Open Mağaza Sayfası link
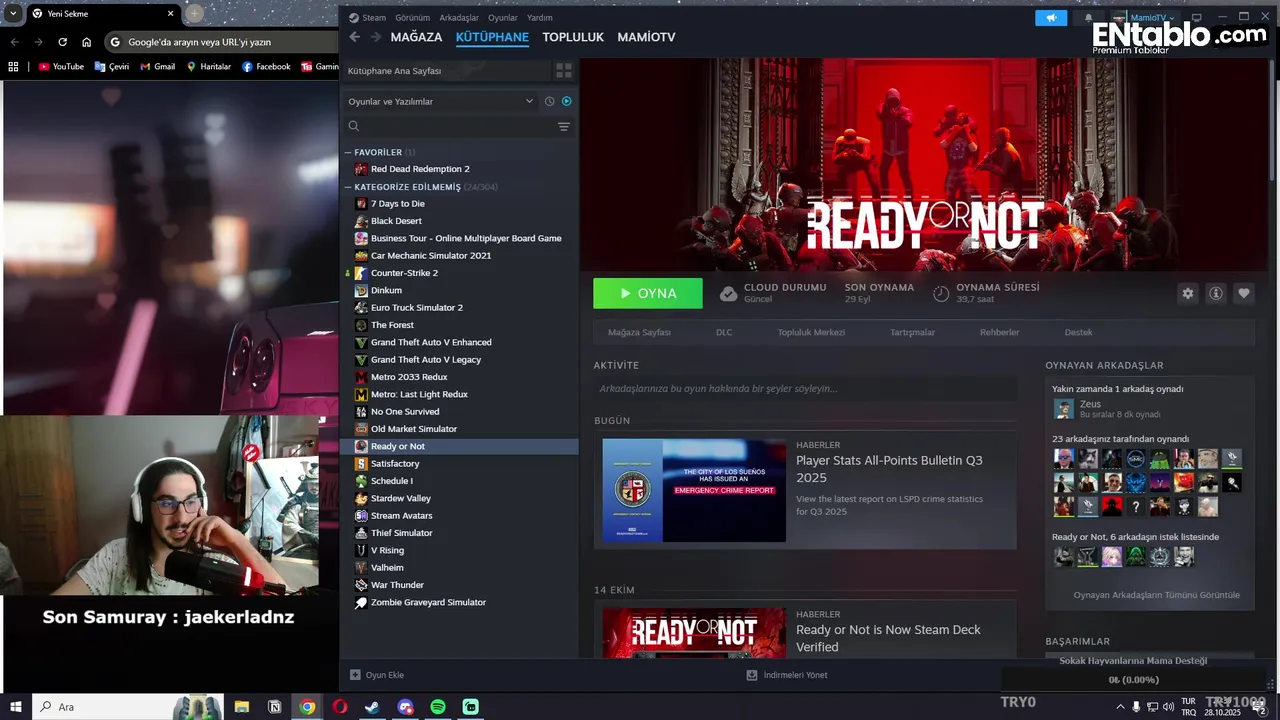This screenshot has height=720, width=1280. pyautogui.click(x=639, y=332)
